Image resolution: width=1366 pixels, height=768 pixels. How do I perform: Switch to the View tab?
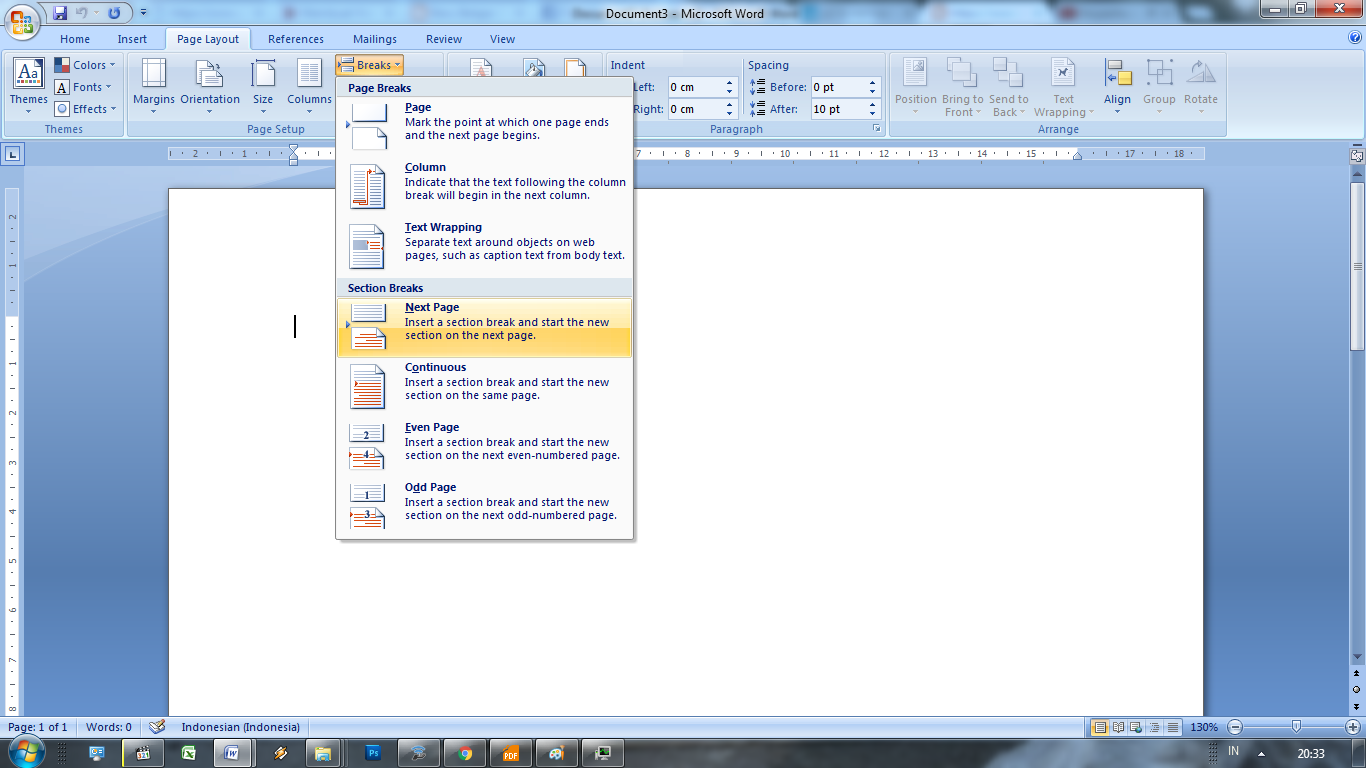point(503,39)
